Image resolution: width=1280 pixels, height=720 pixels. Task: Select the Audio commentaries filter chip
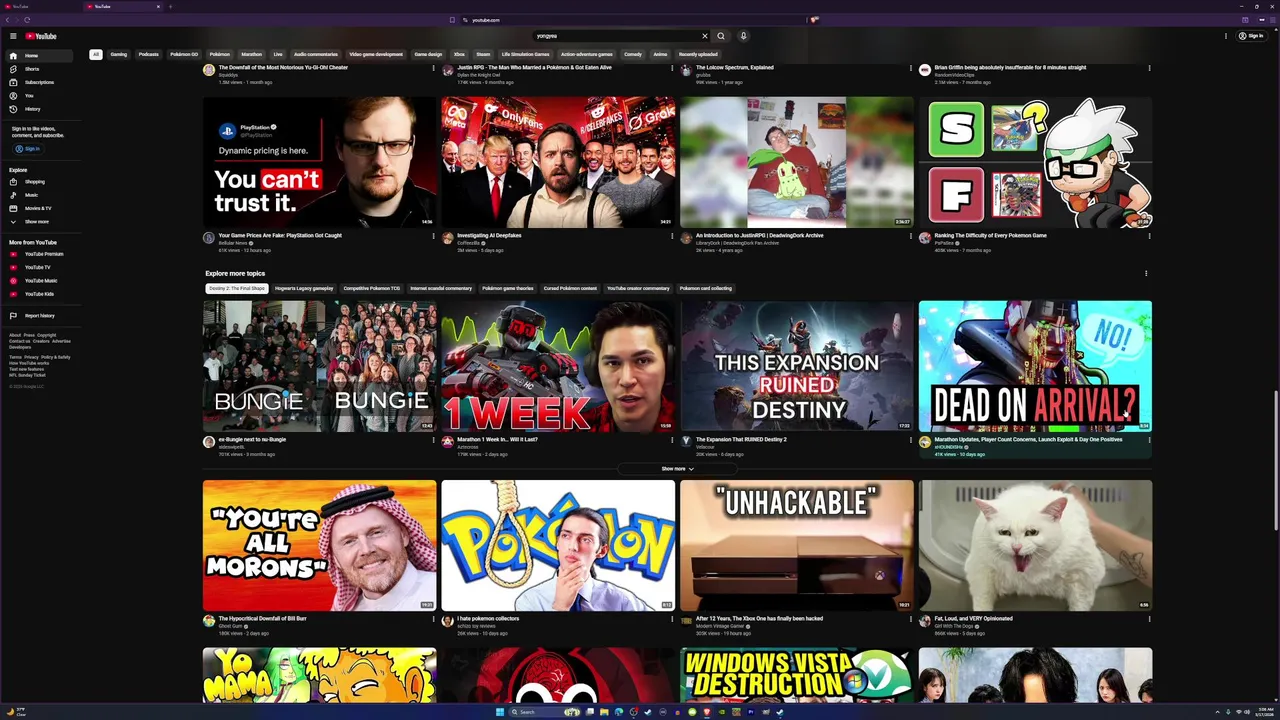316,54
